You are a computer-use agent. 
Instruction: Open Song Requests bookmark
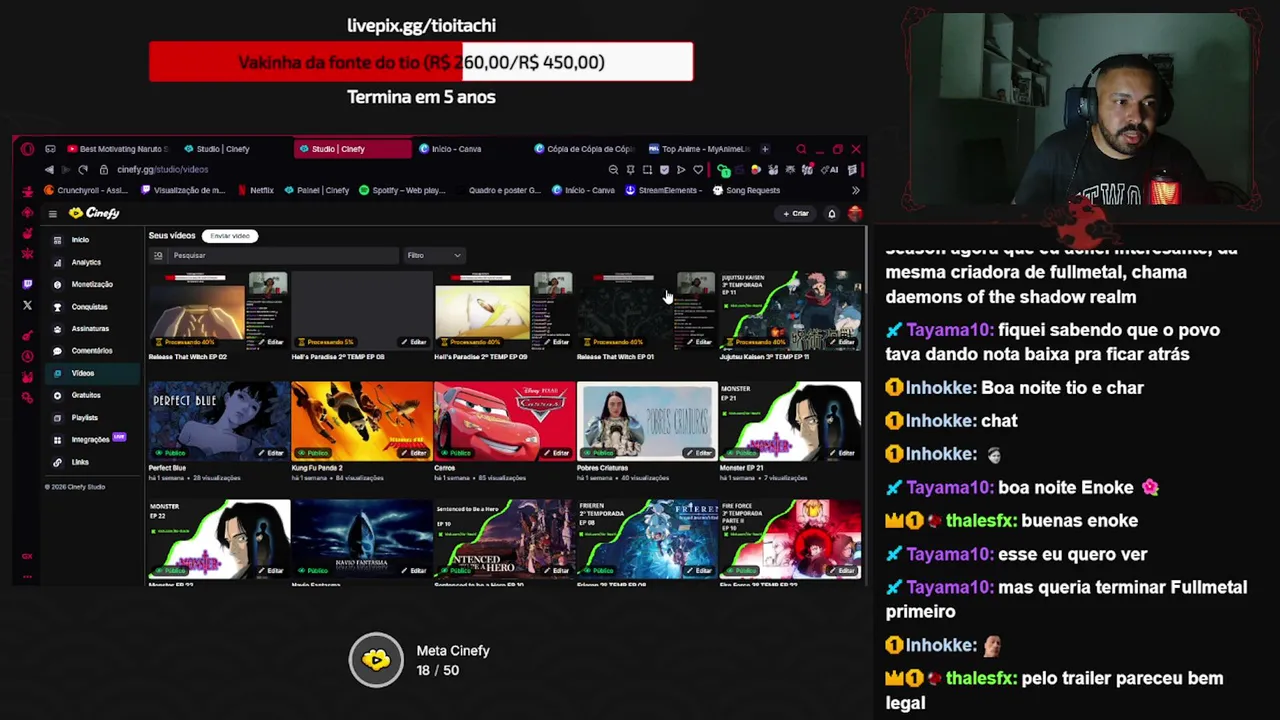coord(746,190)
